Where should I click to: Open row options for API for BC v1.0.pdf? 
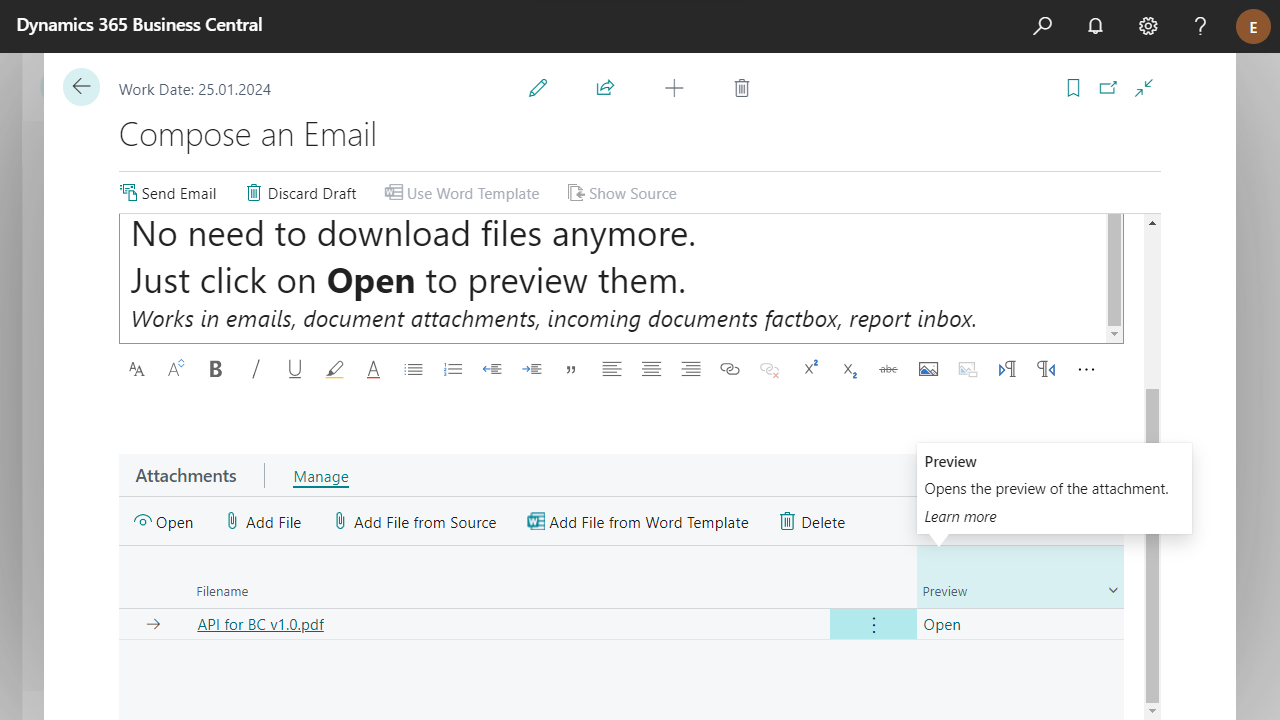click(x=873, y=625)
